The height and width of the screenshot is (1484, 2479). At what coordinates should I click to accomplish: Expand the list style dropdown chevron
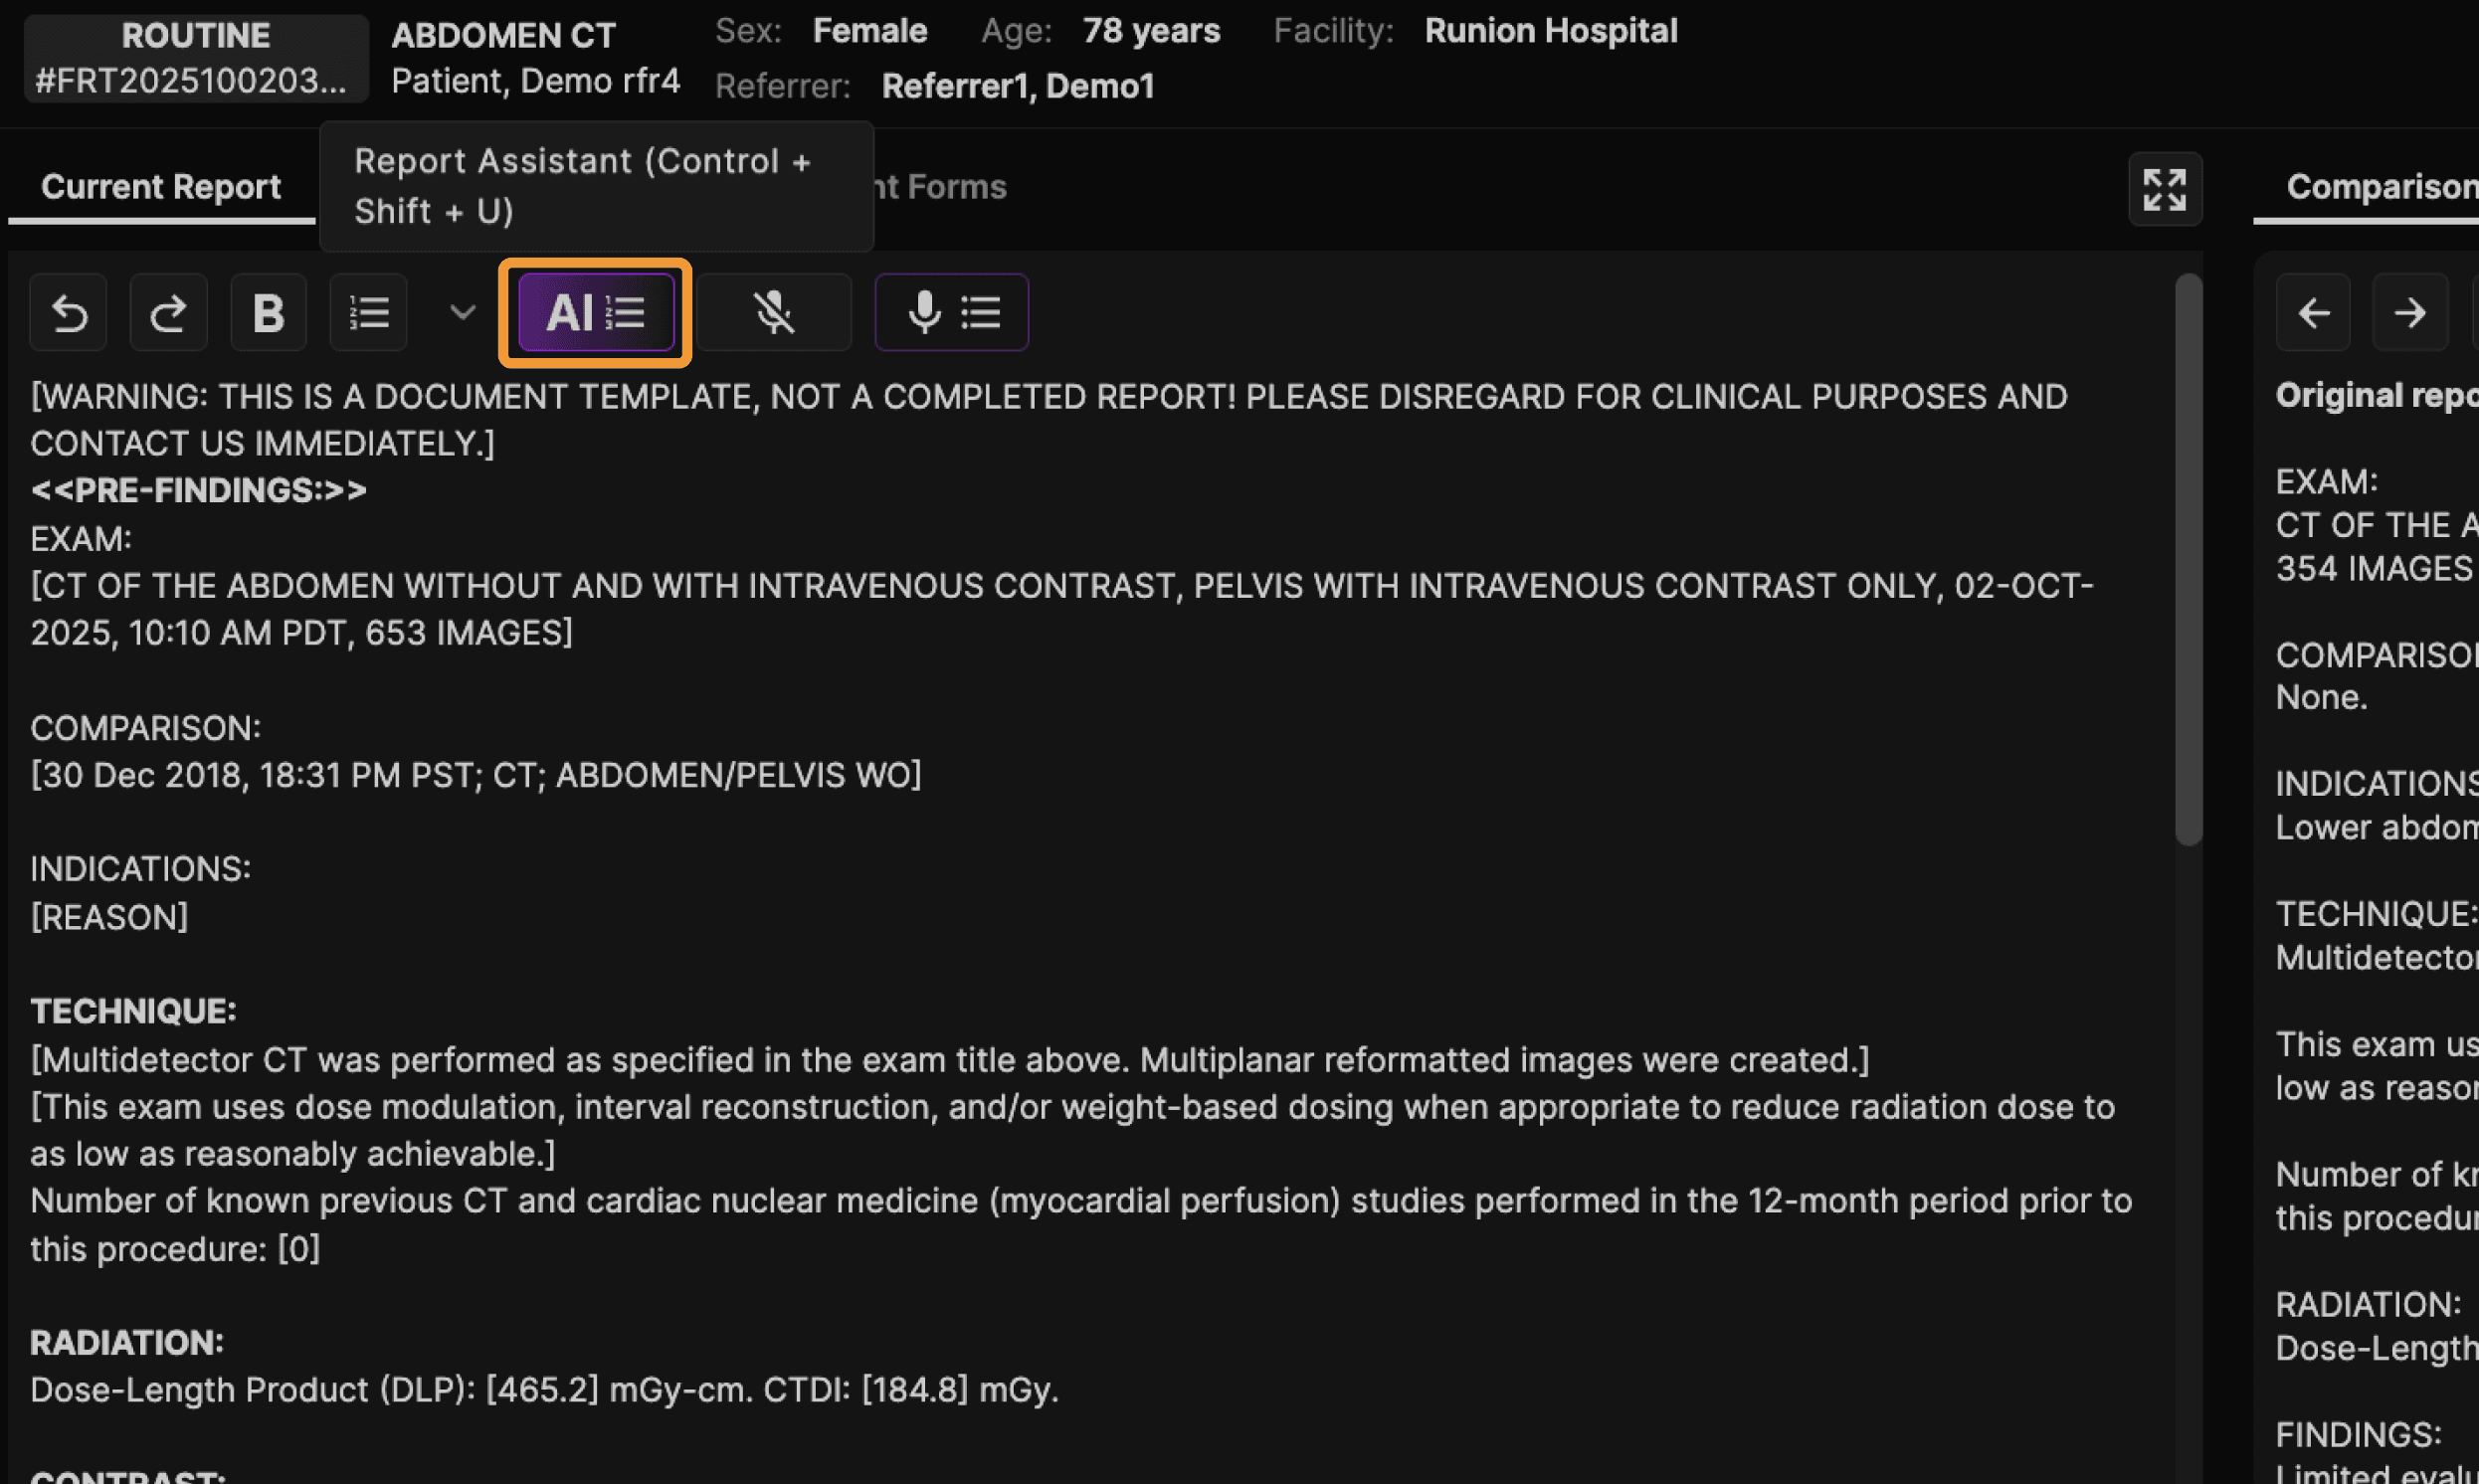462,313
